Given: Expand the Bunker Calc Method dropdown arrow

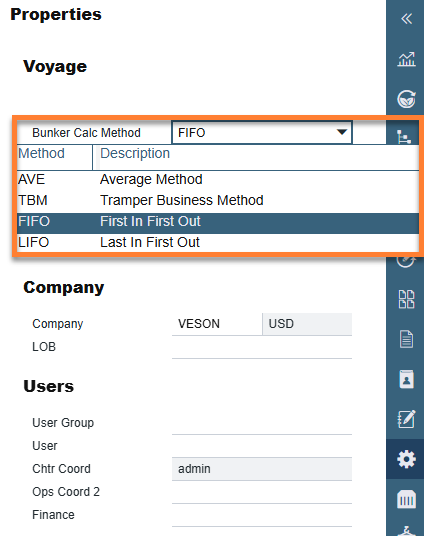Looking at the screenshot, I should pyautogui.click(x=342, y=132).
